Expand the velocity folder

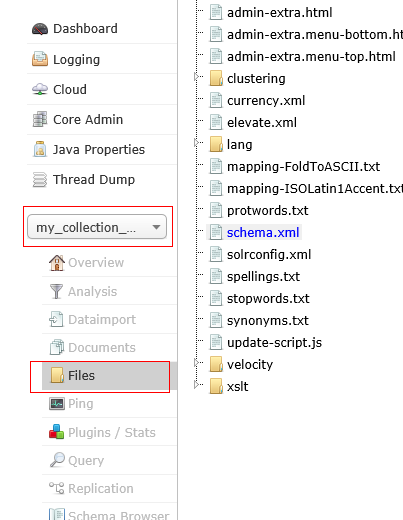[x=196, y=363]
